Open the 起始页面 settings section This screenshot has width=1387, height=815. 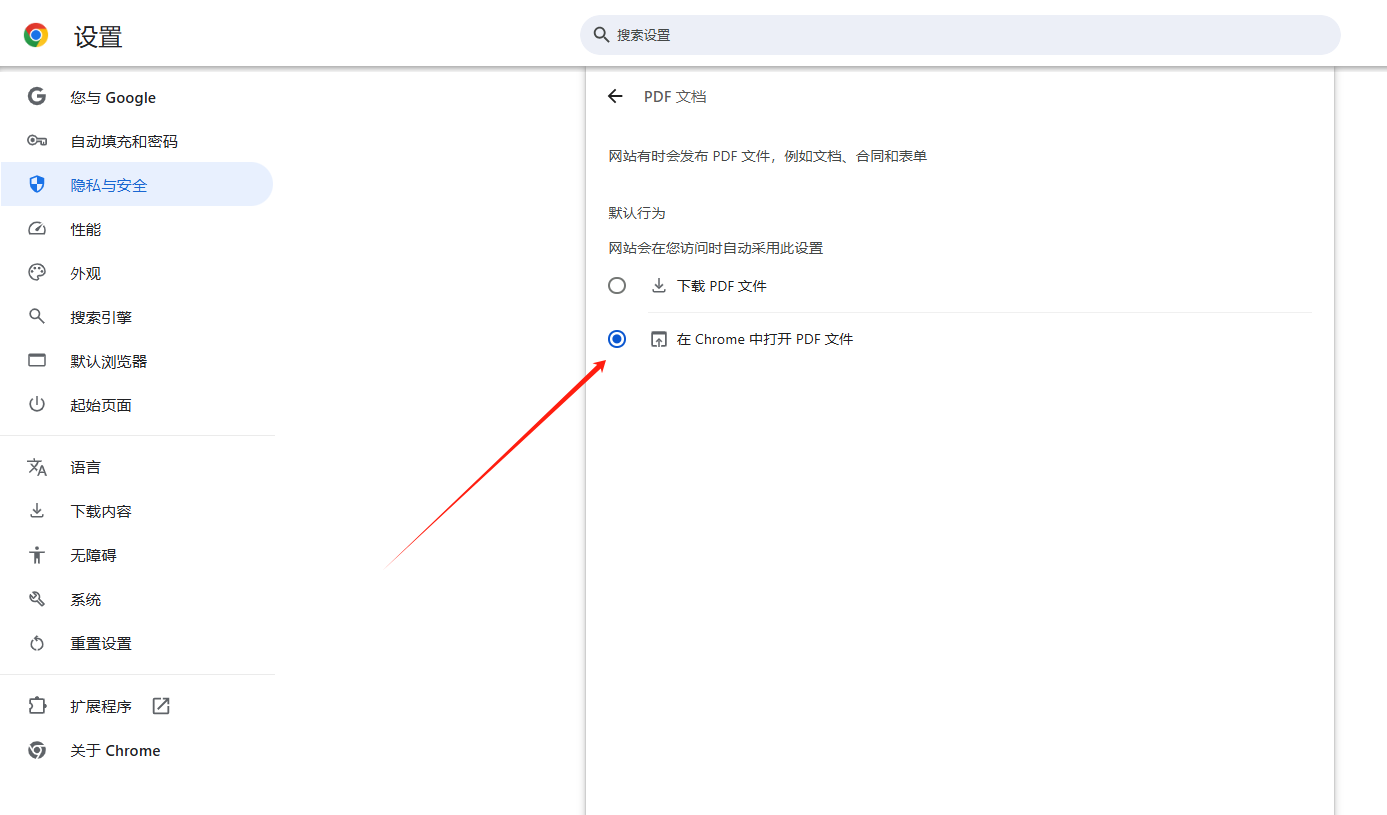point(137,405)
